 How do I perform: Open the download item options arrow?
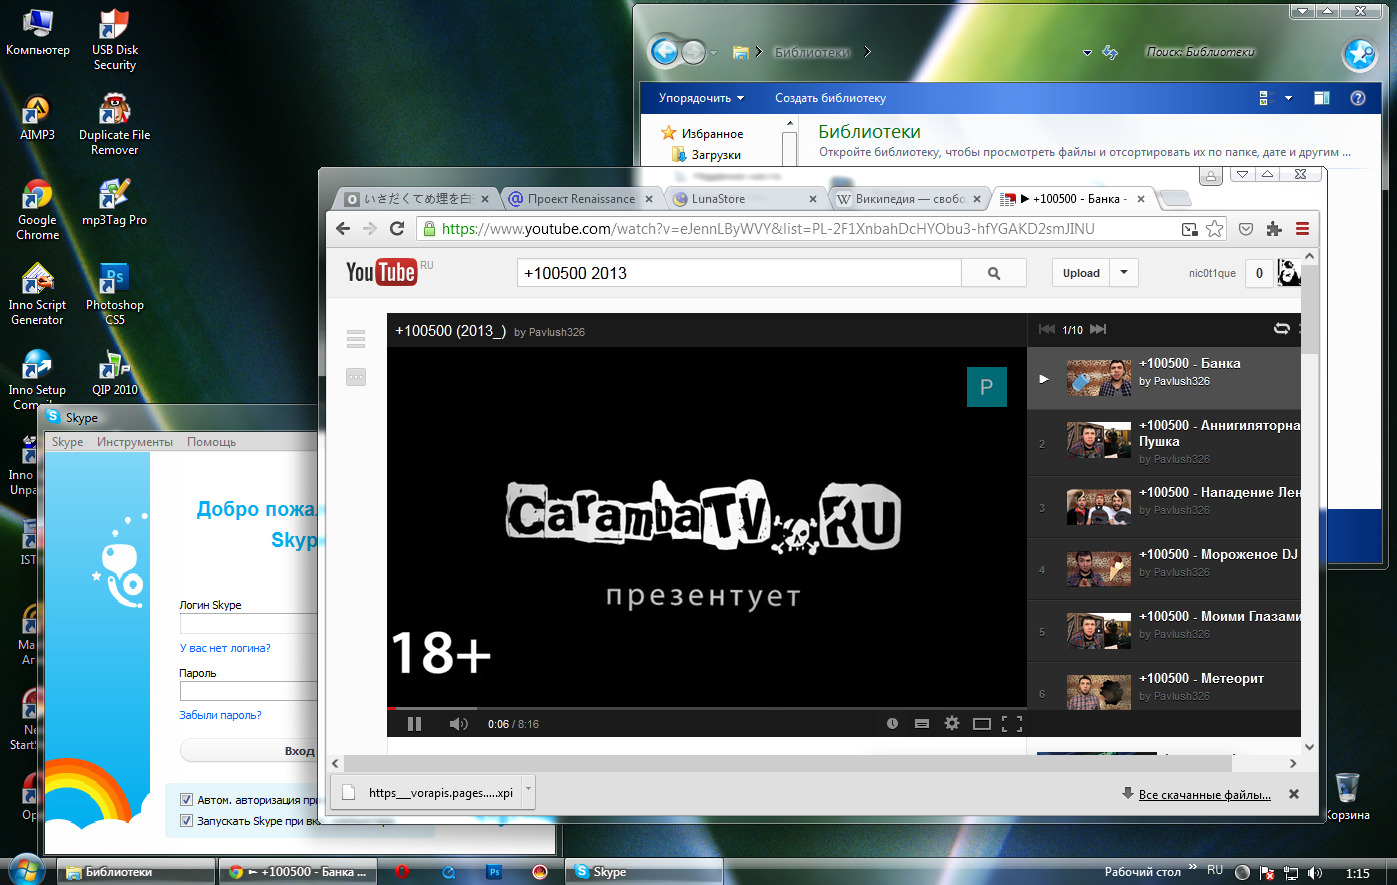529,792
